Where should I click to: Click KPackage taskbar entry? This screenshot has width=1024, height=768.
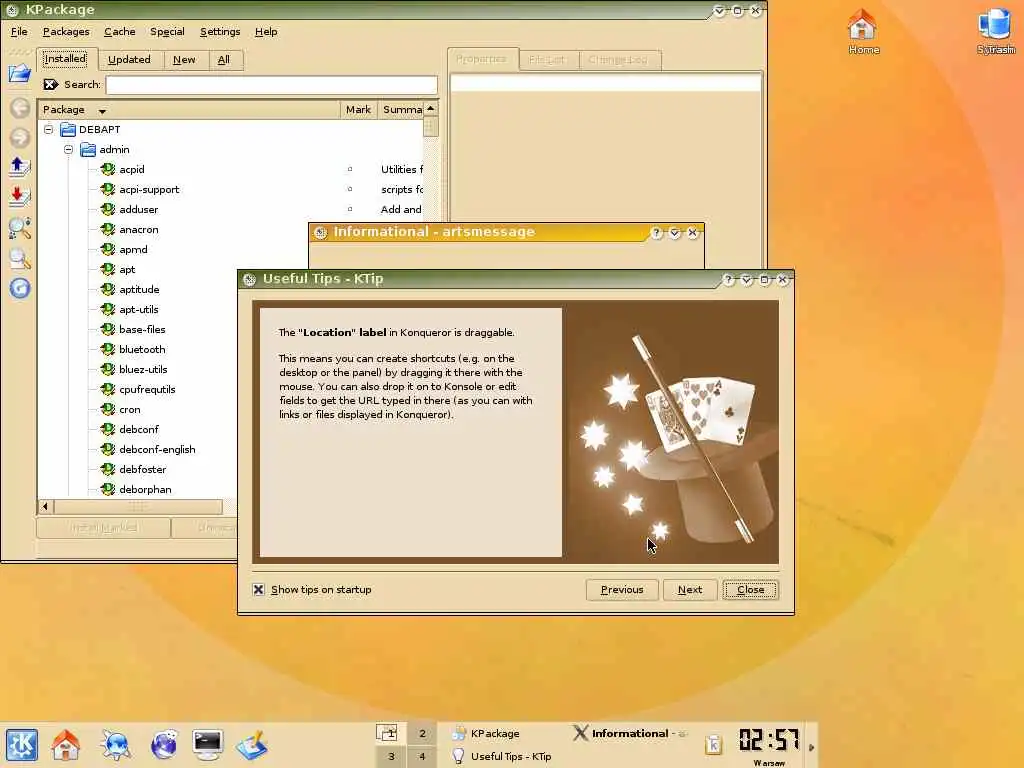click(503, 733)
